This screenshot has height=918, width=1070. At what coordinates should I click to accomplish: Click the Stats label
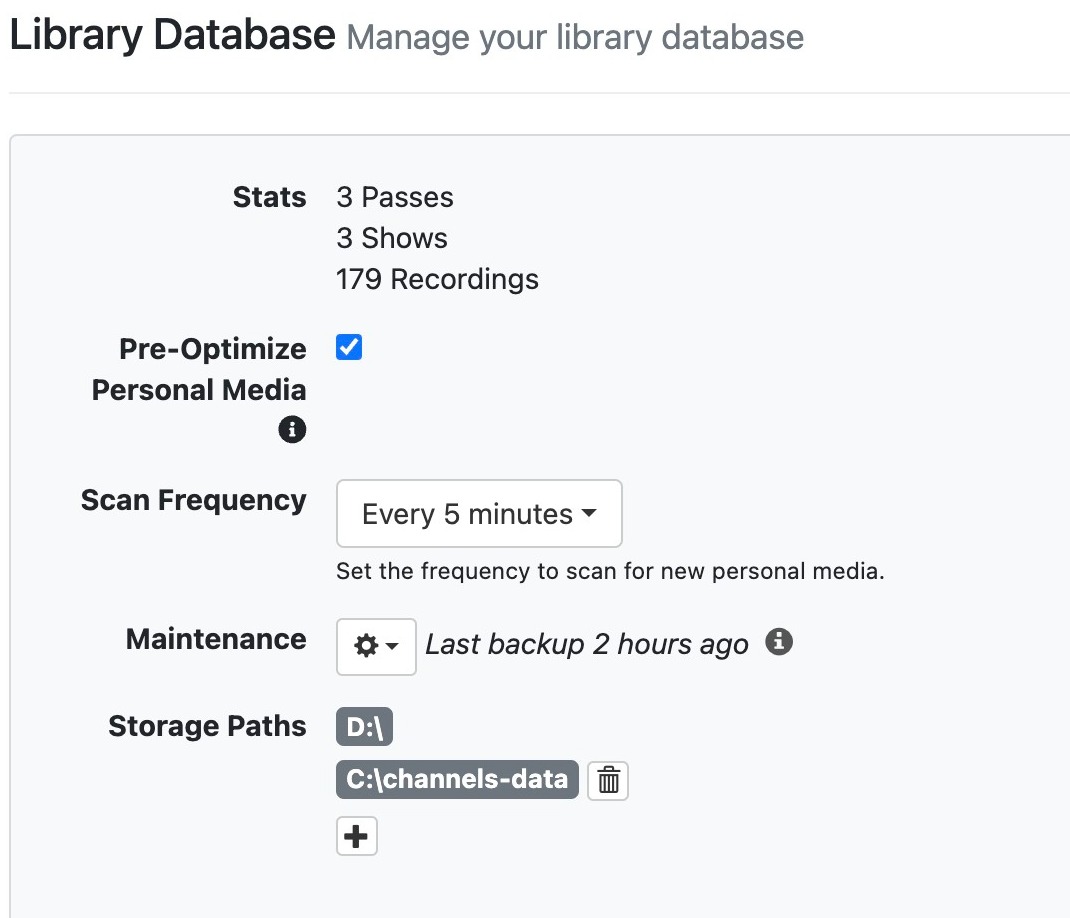(269, 197)
